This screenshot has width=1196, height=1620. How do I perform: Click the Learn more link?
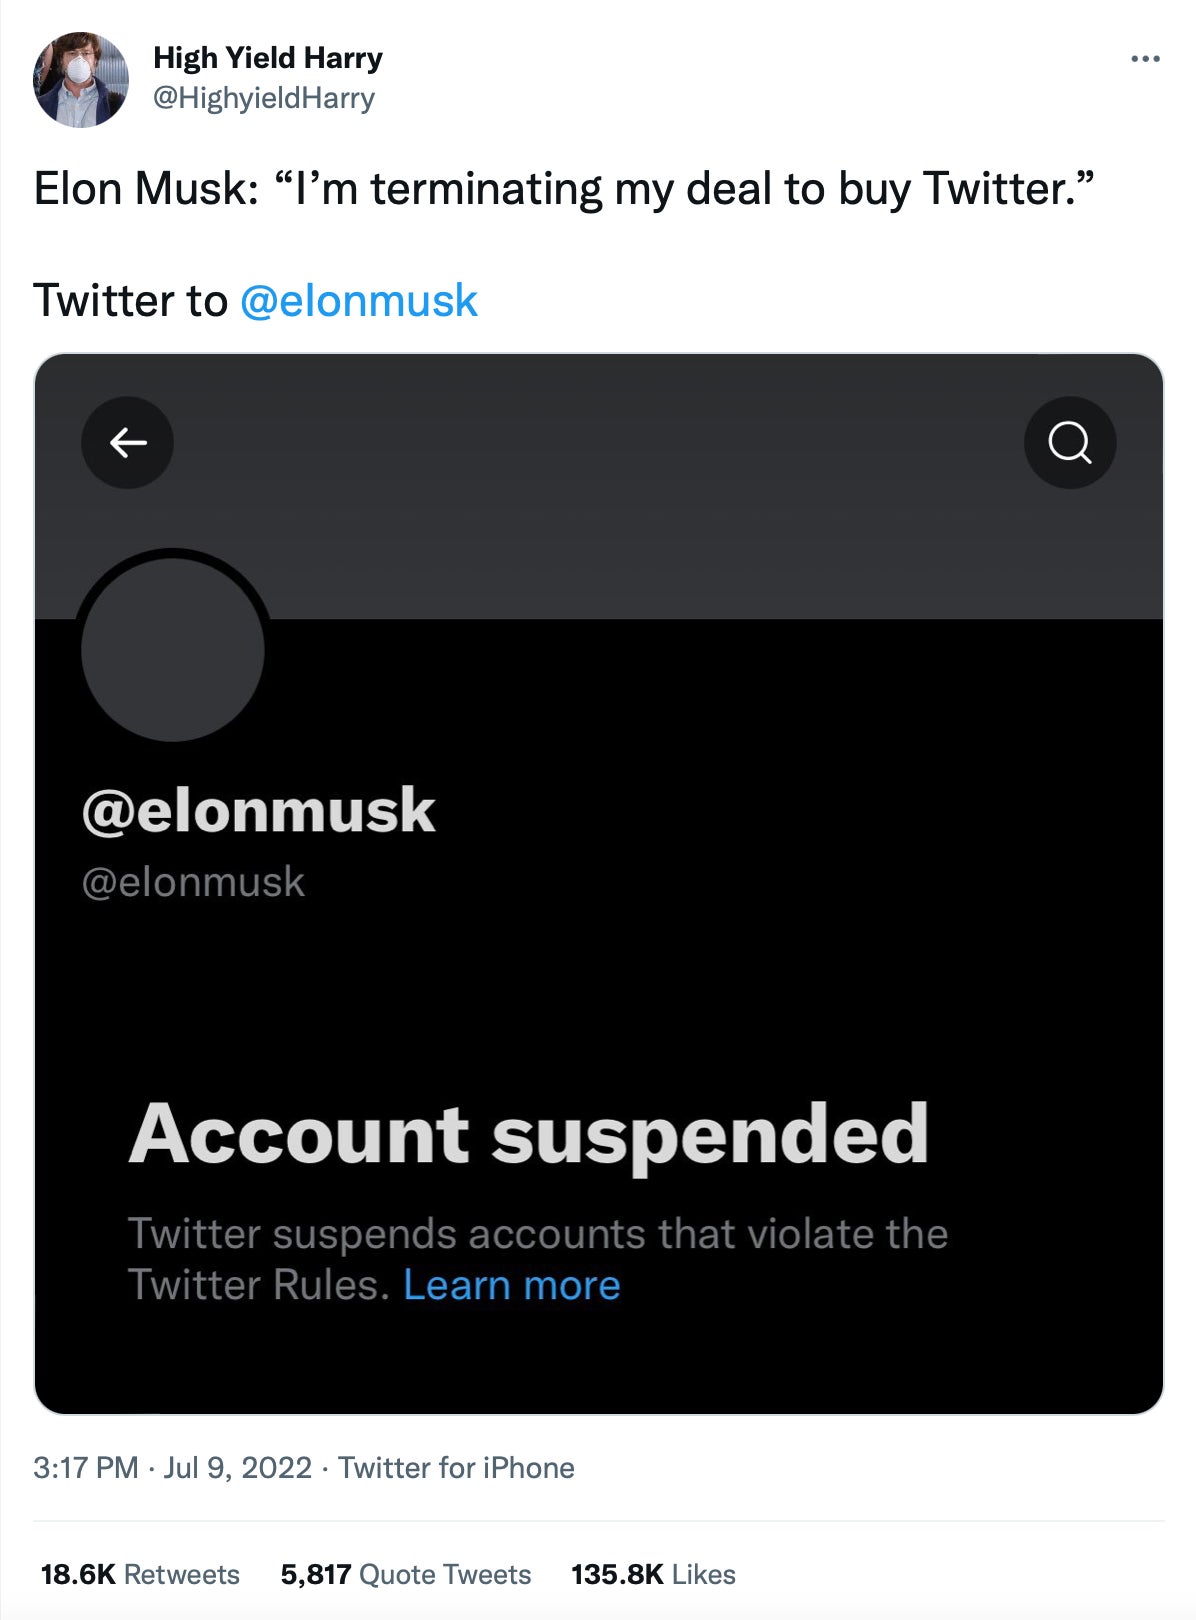[512, 1283]
